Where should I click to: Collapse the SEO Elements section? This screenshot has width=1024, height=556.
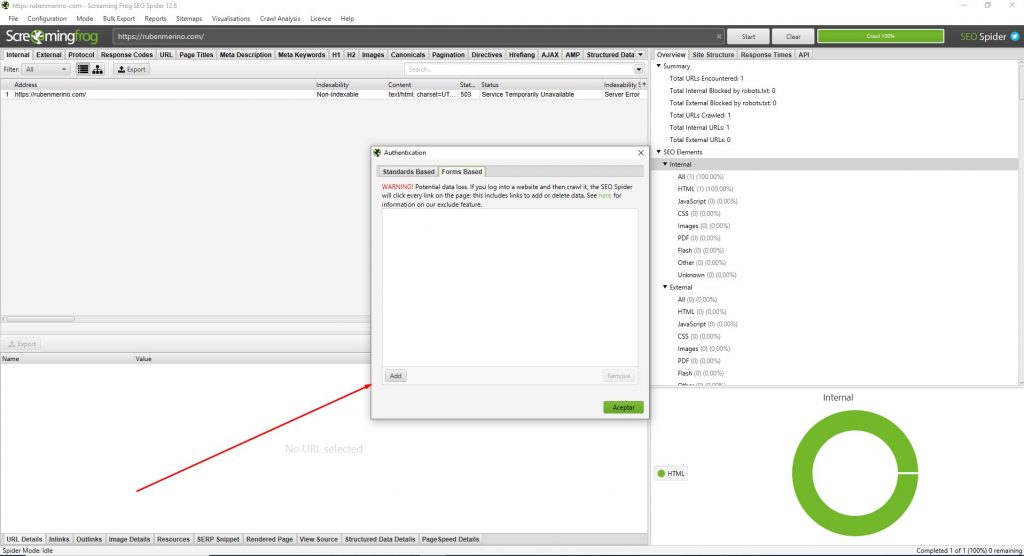click(x=659, y=152)
